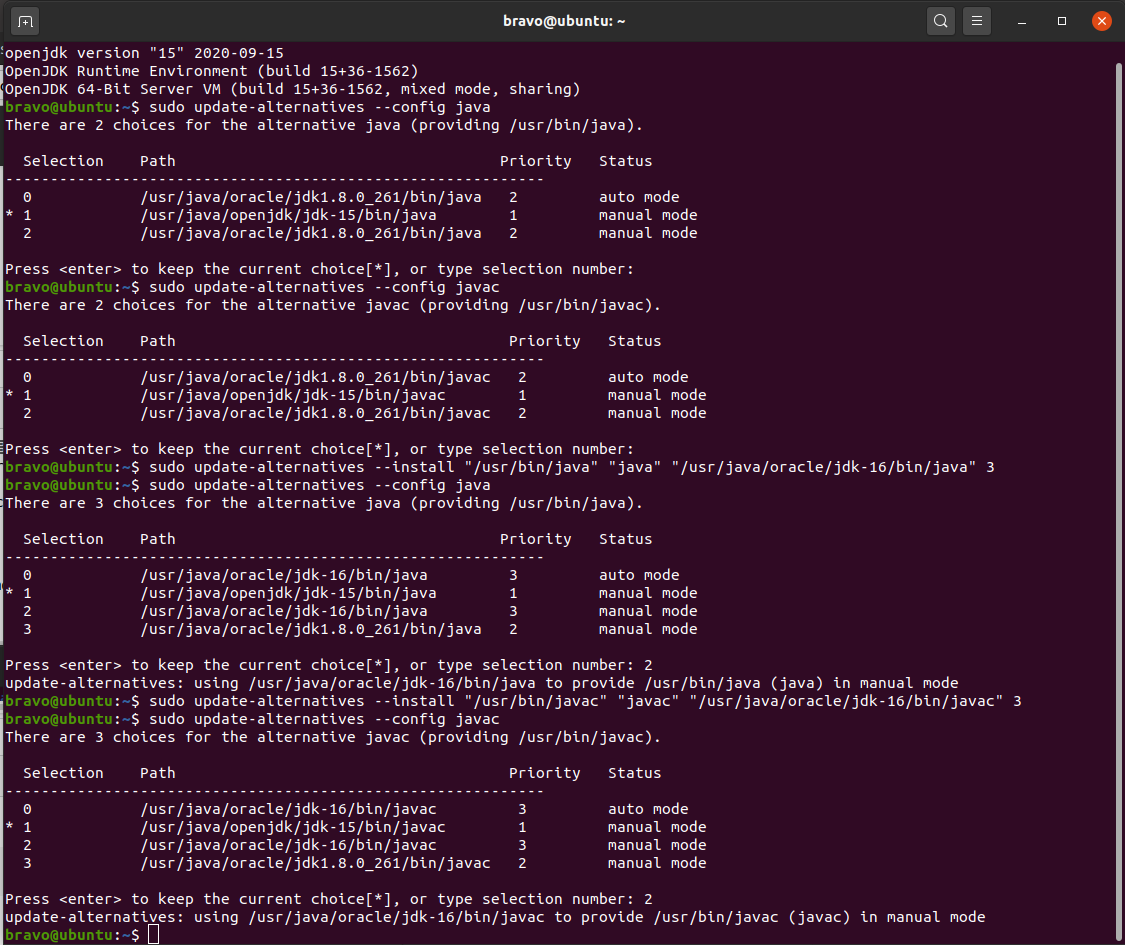Viewport: 1125px width, 945px height.
Task: Click path openjdk/jdk-15/bin/java in the first table
Action: (288, 215)
